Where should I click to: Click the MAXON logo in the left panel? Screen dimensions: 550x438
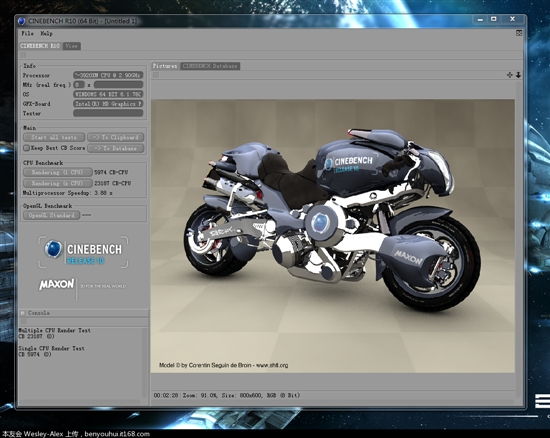[x=56, y=284]
